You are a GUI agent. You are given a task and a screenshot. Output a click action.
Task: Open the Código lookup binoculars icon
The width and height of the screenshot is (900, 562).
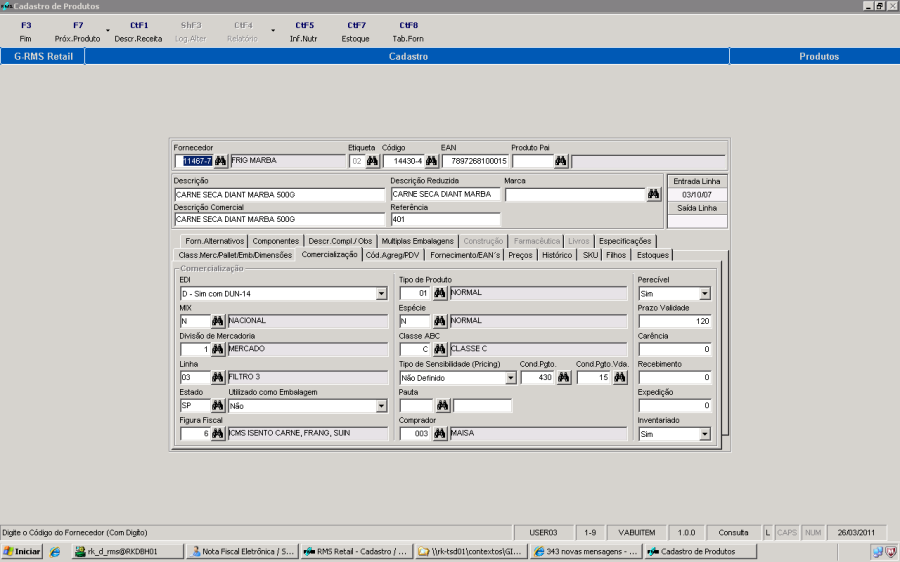coord(431,161)
